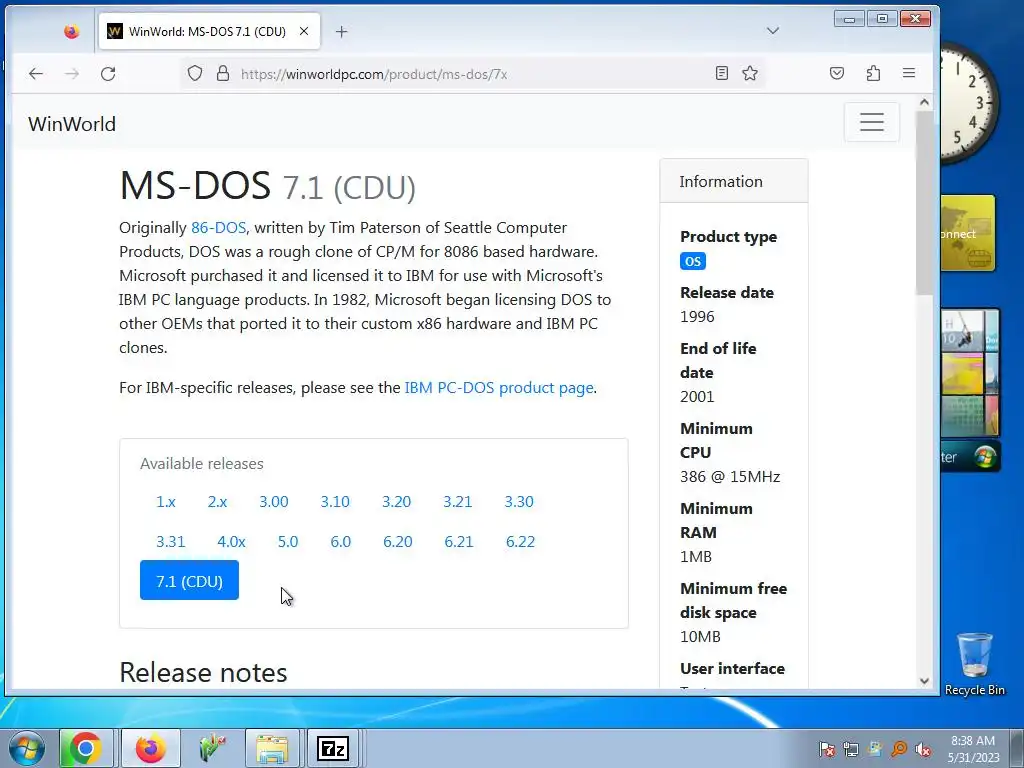Open Action Center flag tray icon
This screenshot has height=768, width=1024.
827,748
